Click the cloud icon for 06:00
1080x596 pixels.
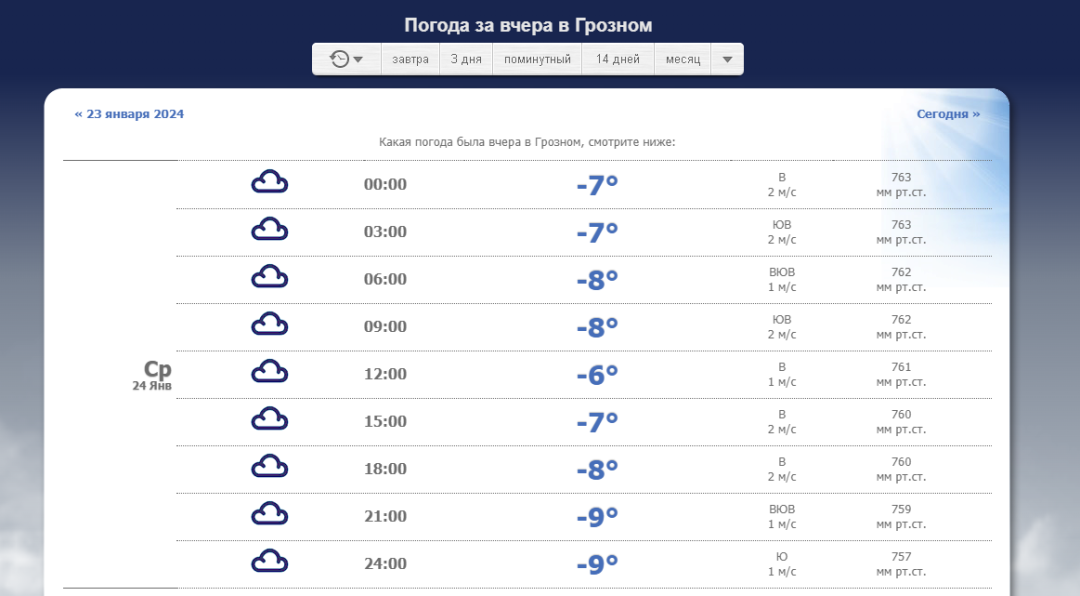point(269,277)
